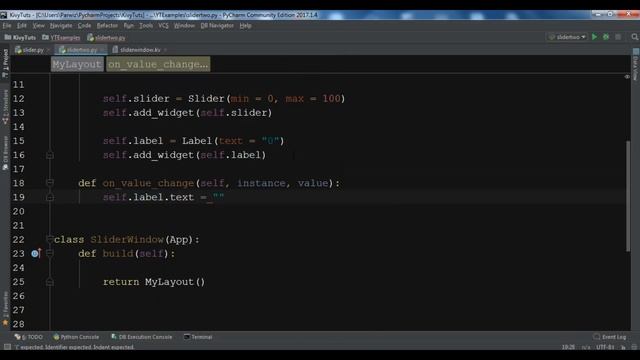Image resolution: width=640 pixels, height=360 pixels.
Task: Click the Slider(min = 0, max = 100) code
Action: 267,98
